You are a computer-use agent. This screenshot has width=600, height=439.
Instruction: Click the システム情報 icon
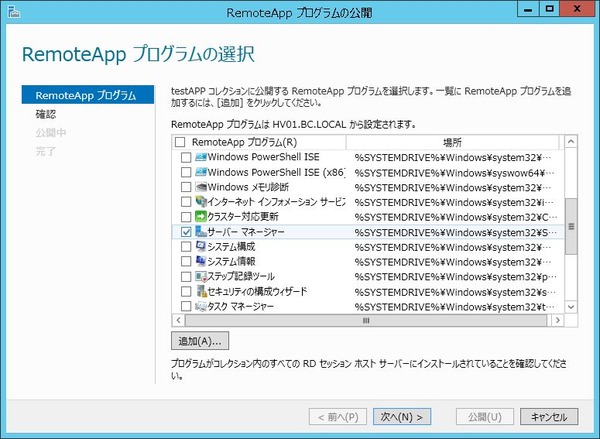point(201,261)
